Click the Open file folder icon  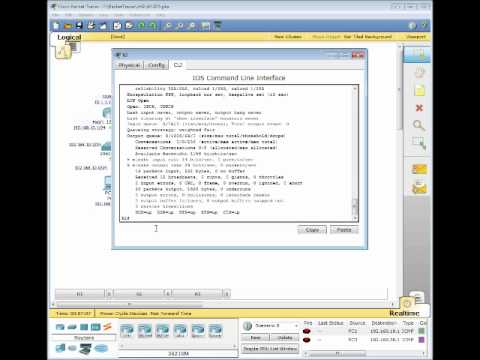68,25
